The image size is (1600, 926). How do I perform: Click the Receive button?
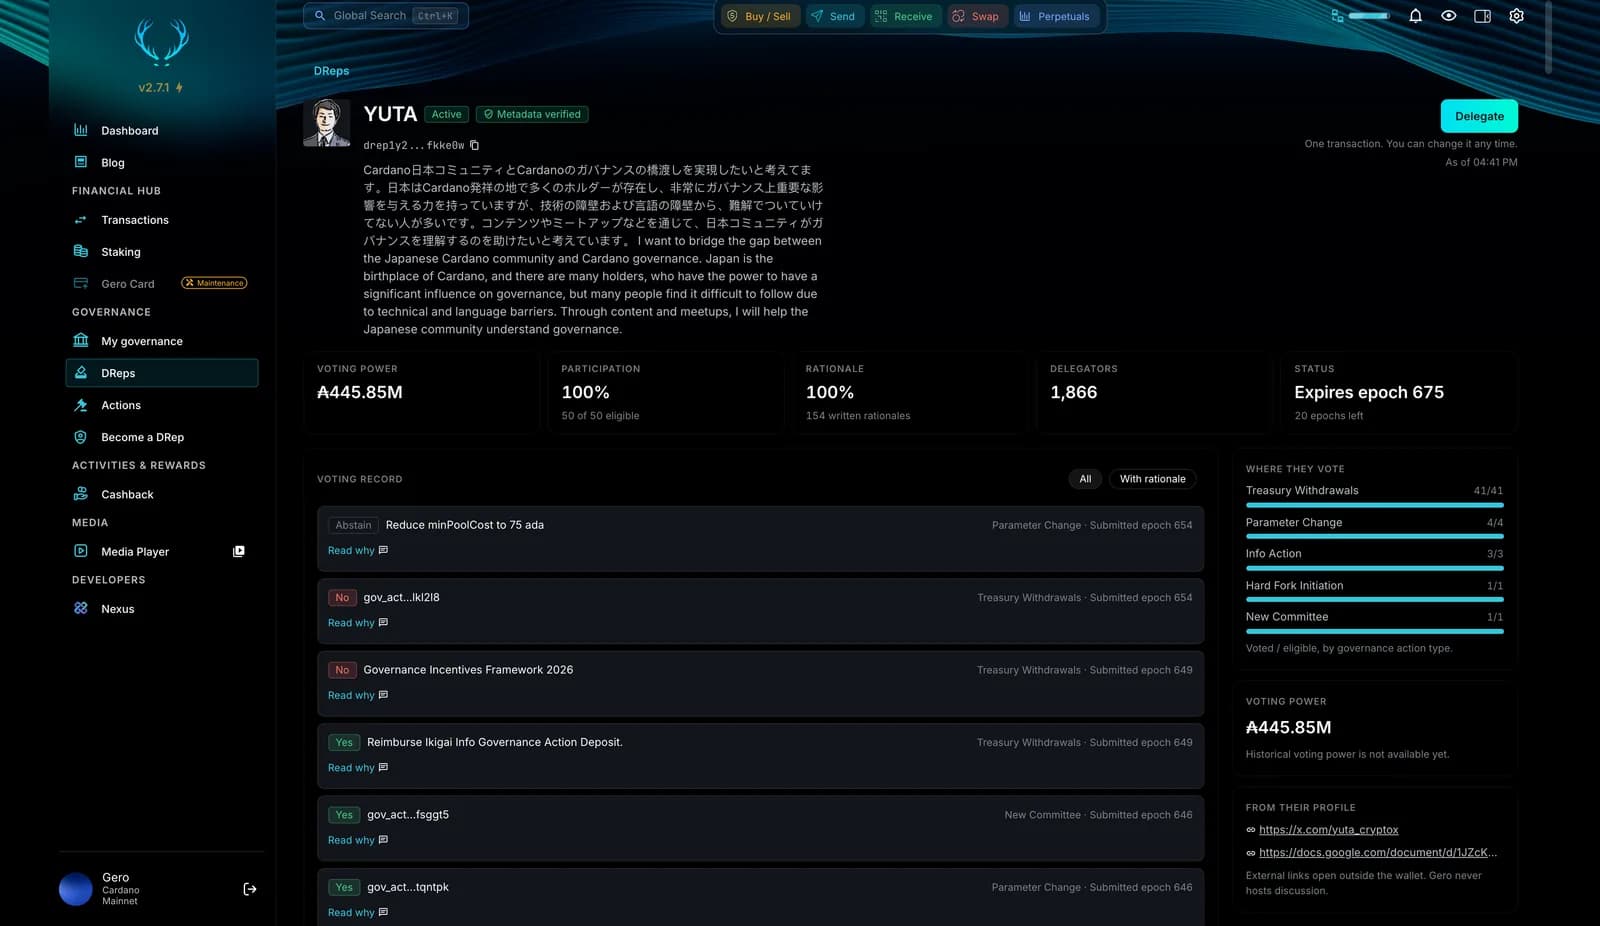(904, 16)
